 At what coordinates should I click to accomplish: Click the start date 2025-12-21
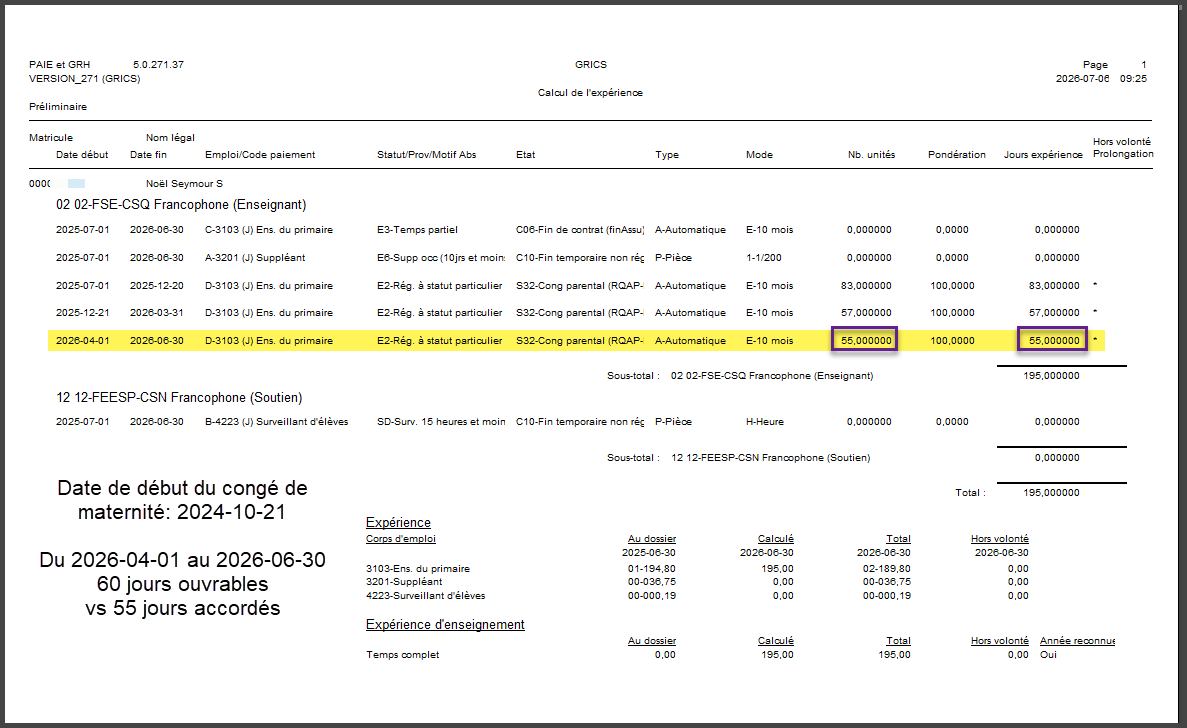pyautogui.click(x=83, y=313)
